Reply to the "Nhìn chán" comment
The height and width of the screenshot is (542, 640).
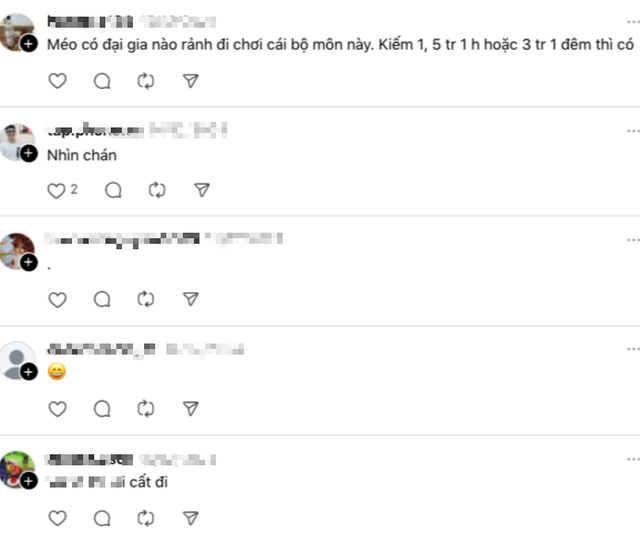coord(113,190)
